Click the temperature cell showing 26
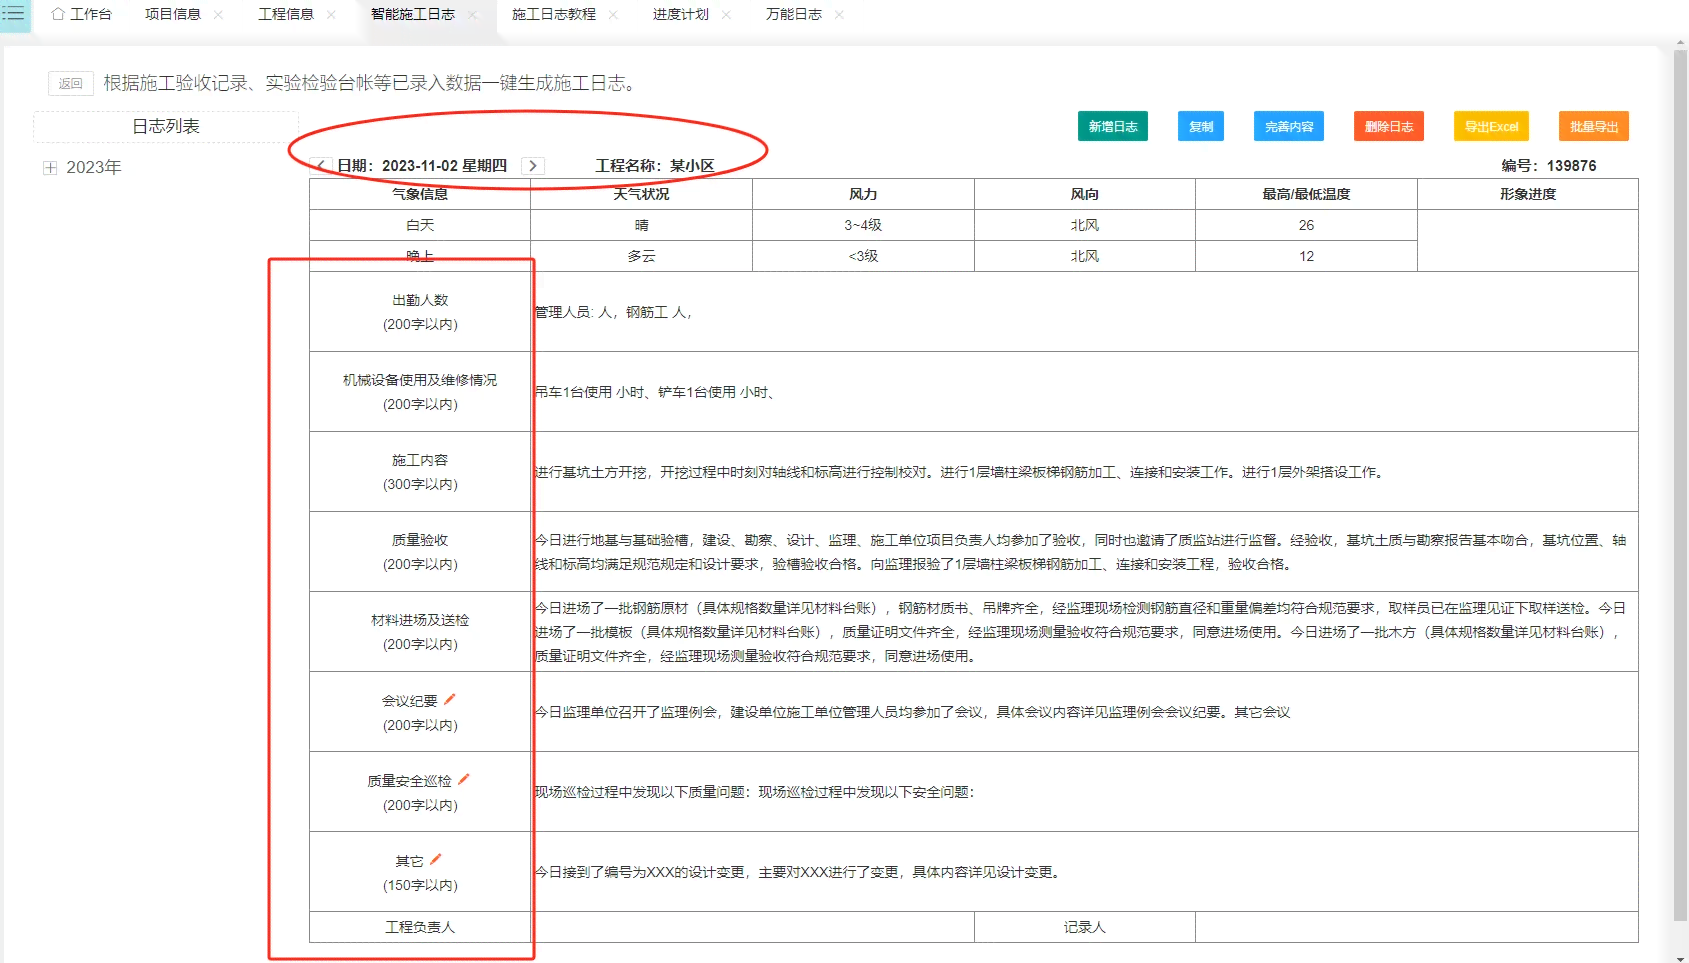 pos(1306,225)
